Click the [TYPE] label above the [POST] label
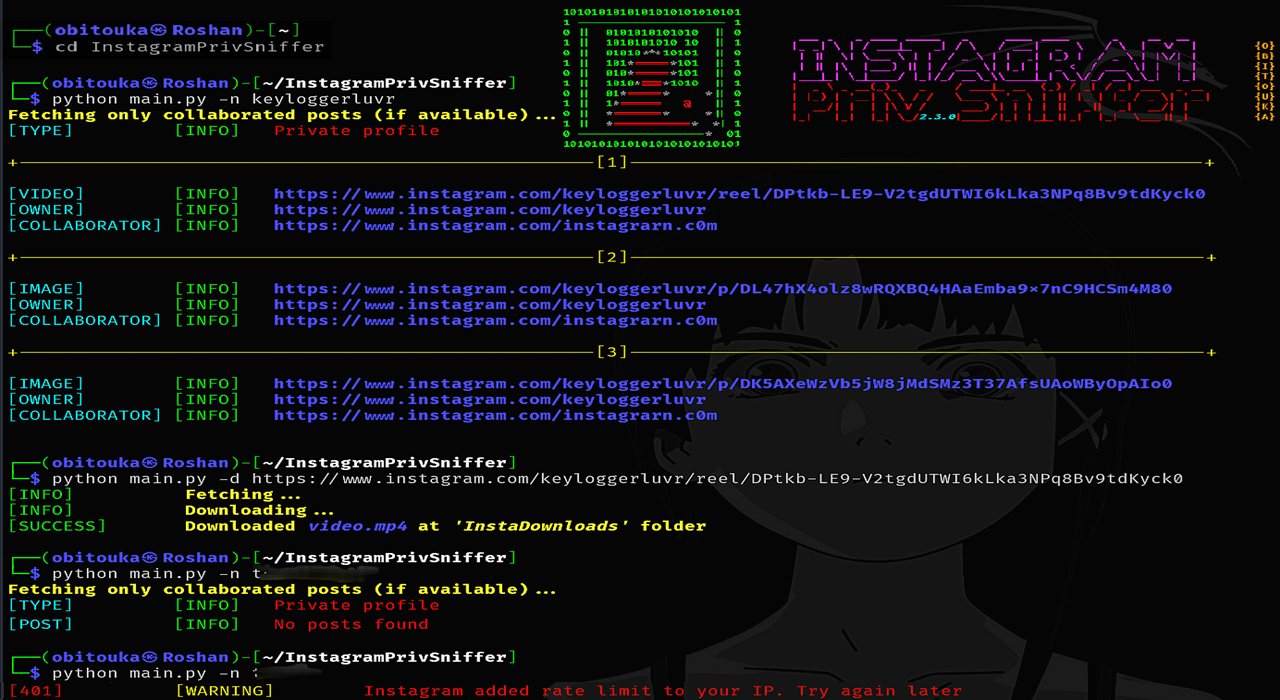Image resolution: width=1280 pixels, height=700 pixels. click(40, 605)
